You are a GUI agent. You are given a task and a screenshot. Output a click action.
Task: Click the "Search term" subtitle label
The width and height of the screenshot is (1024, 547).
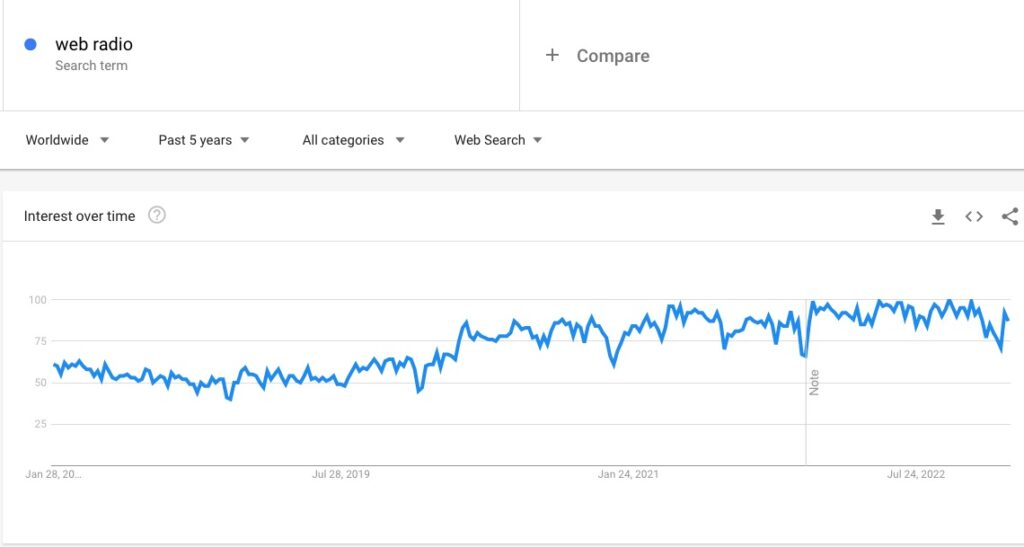[91, 66]
